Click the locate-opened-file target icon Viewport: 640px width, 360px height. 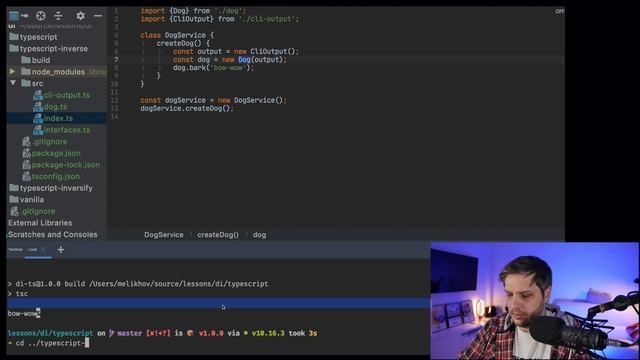click(x=40, y=16)
